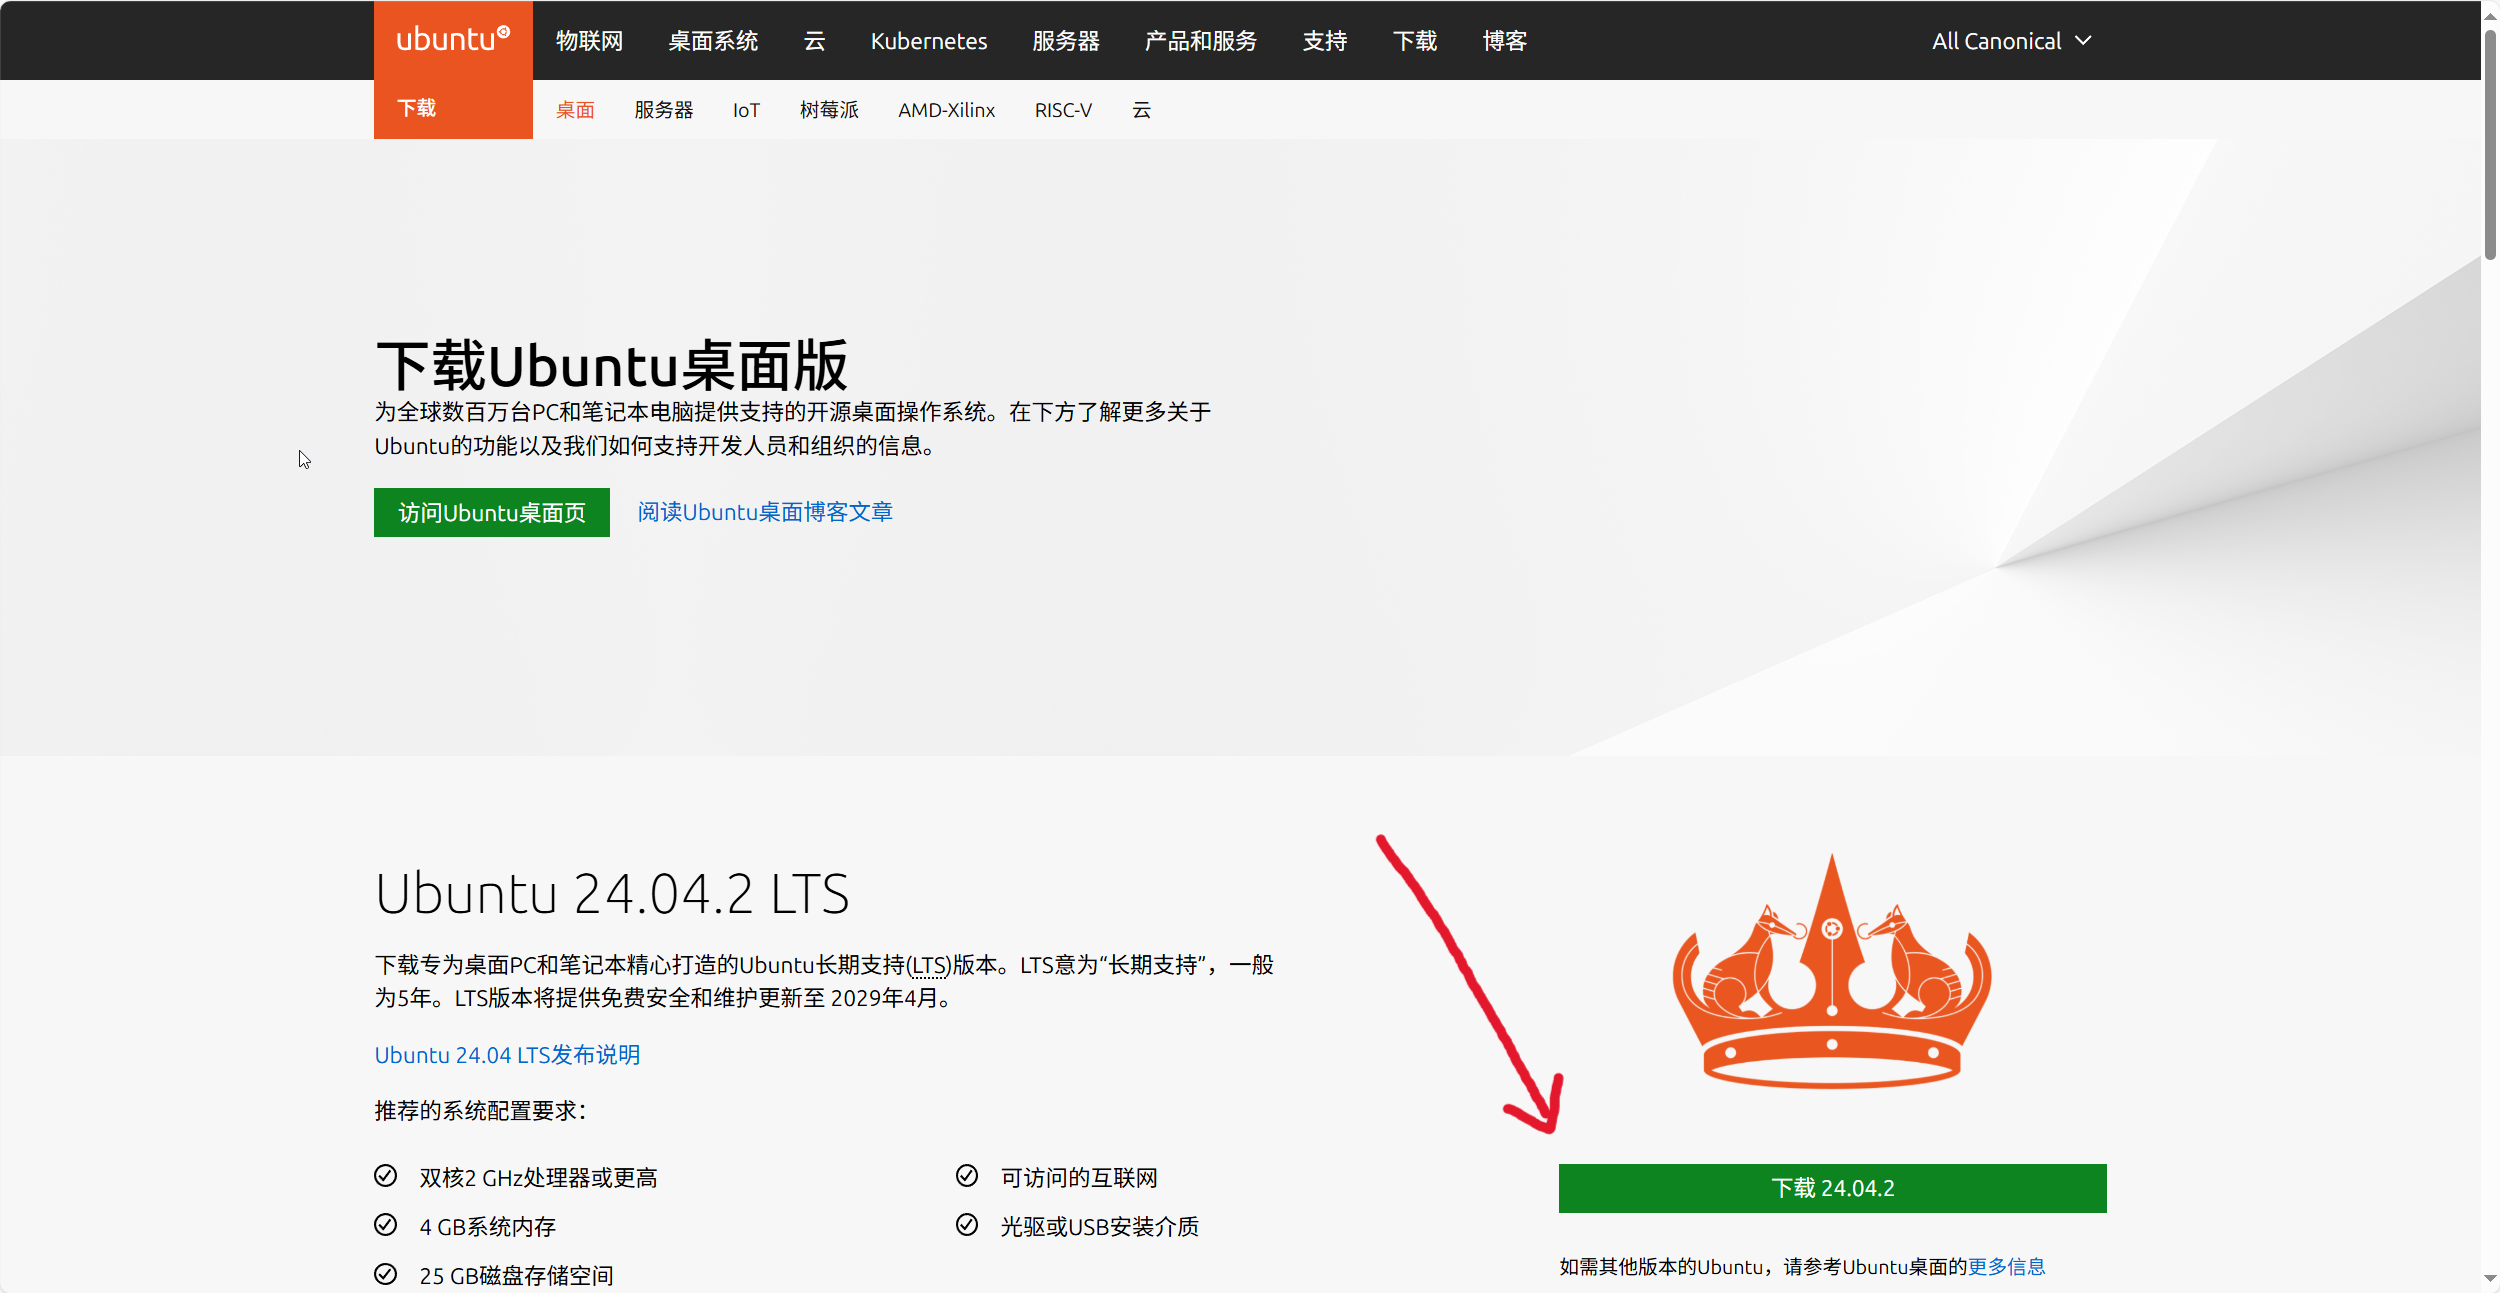2500x1293 pixels.
Task: Click the 推荐的系统配置要求 text
Action: [481, 1111]
